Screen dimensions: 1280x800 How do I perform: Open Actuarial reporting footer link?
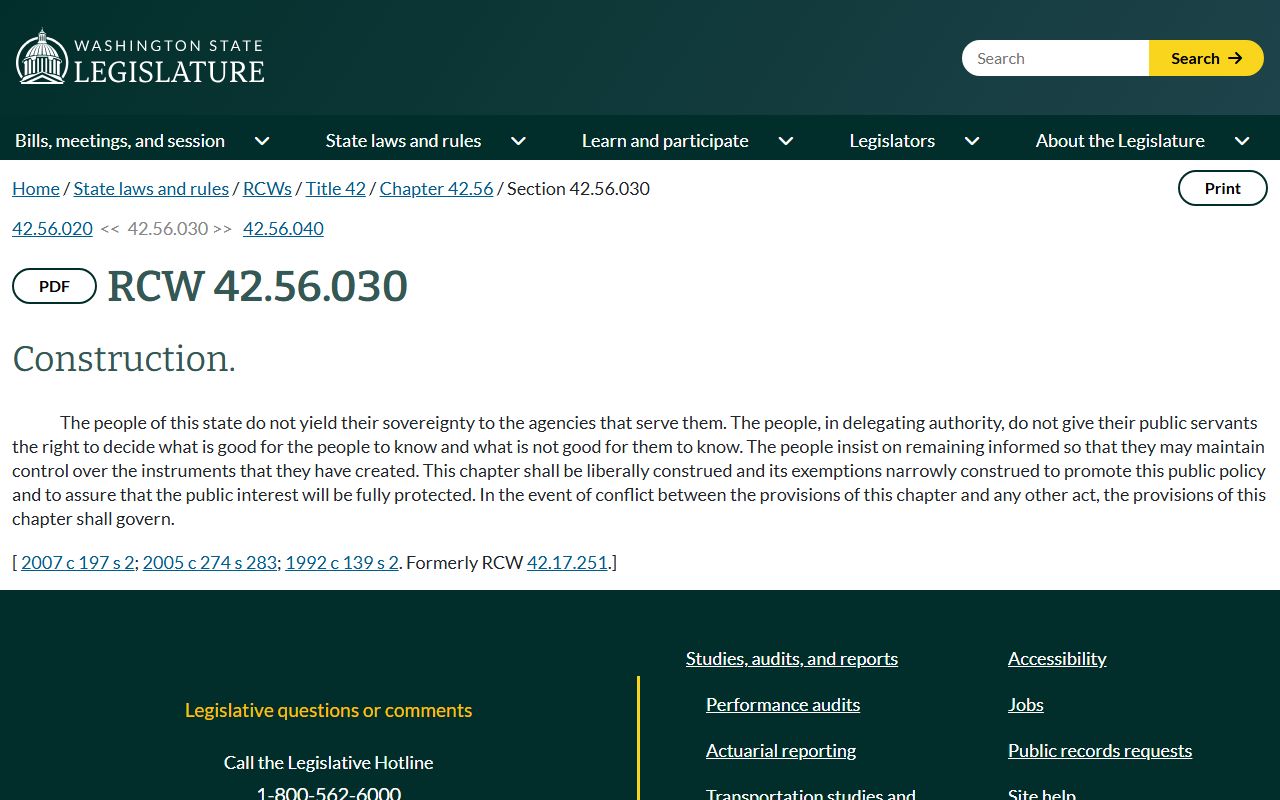[781, 750]
